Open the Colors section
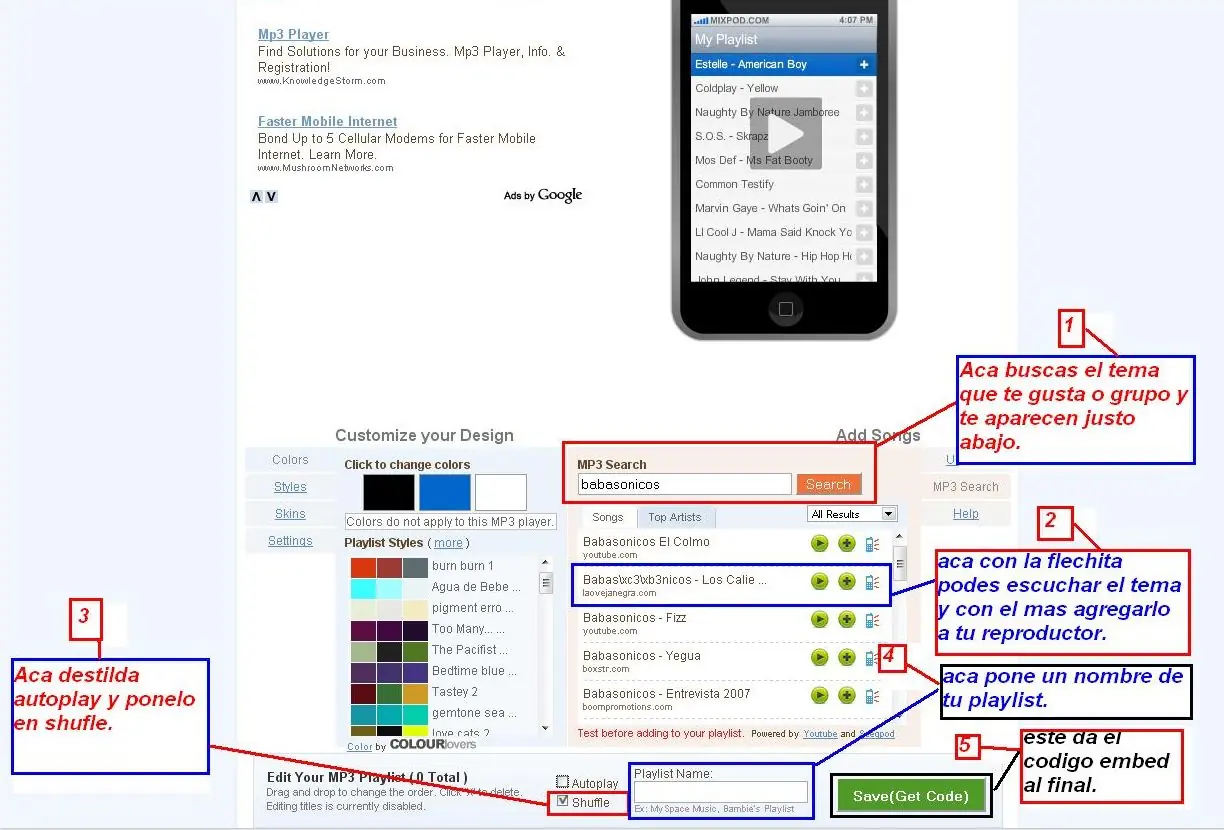 [290, 460]
